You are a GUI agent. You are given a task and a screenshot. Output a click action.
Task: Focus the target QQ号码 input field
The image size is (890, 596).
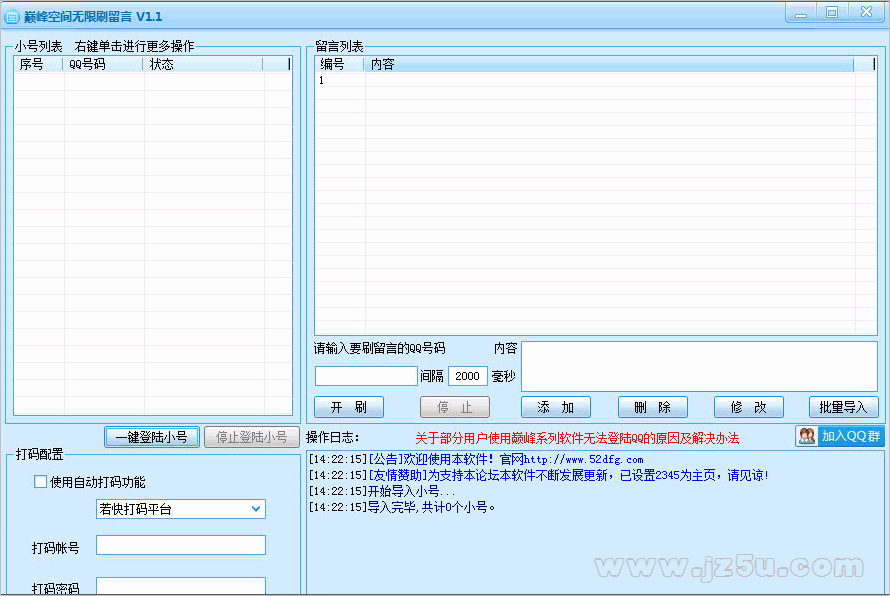click(x=366, y=376)
